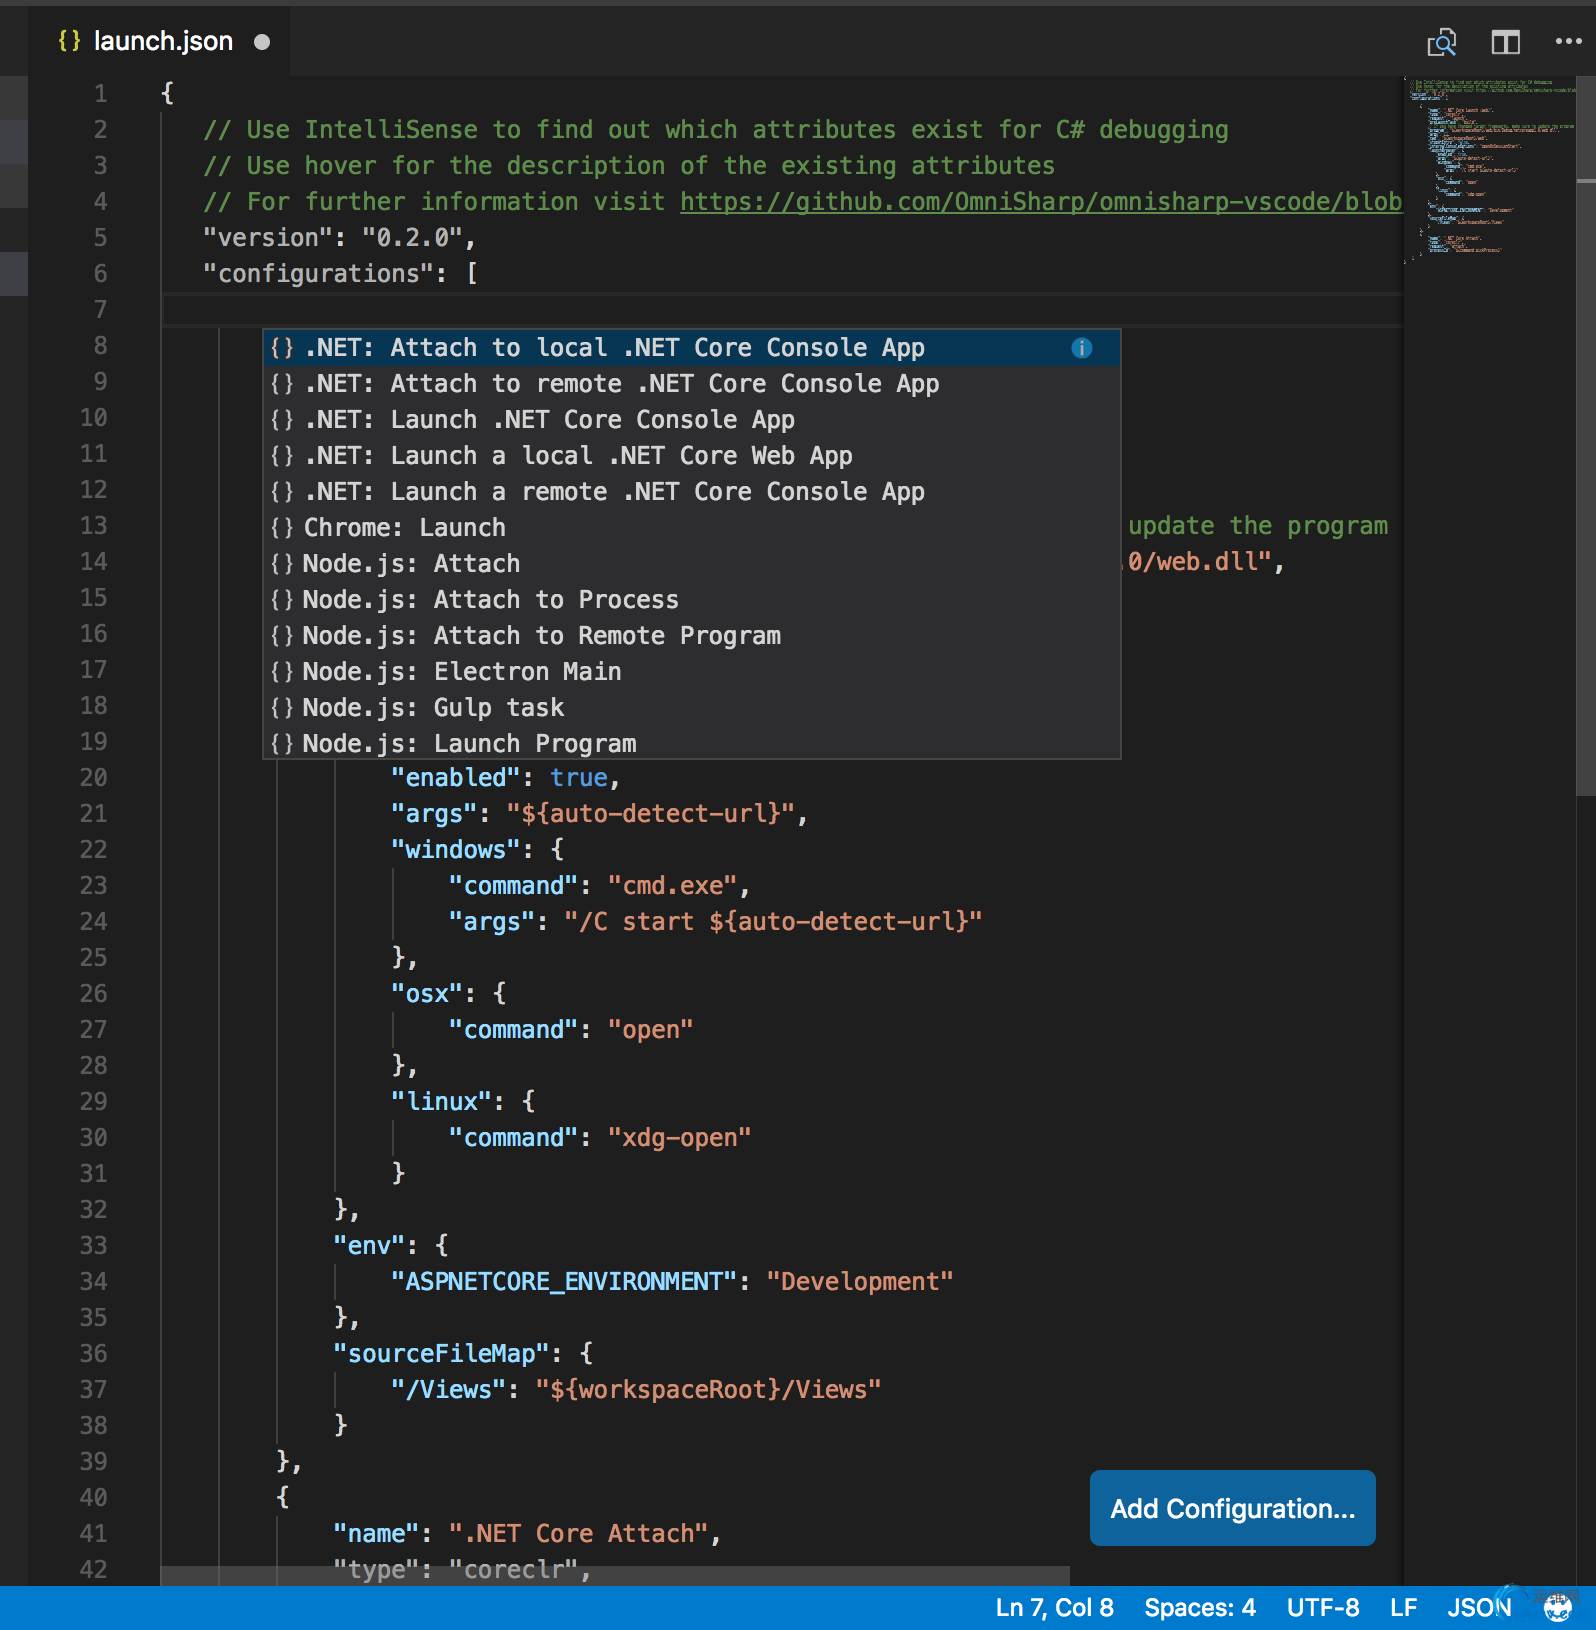Click the "env": { line

(391, 1246)
